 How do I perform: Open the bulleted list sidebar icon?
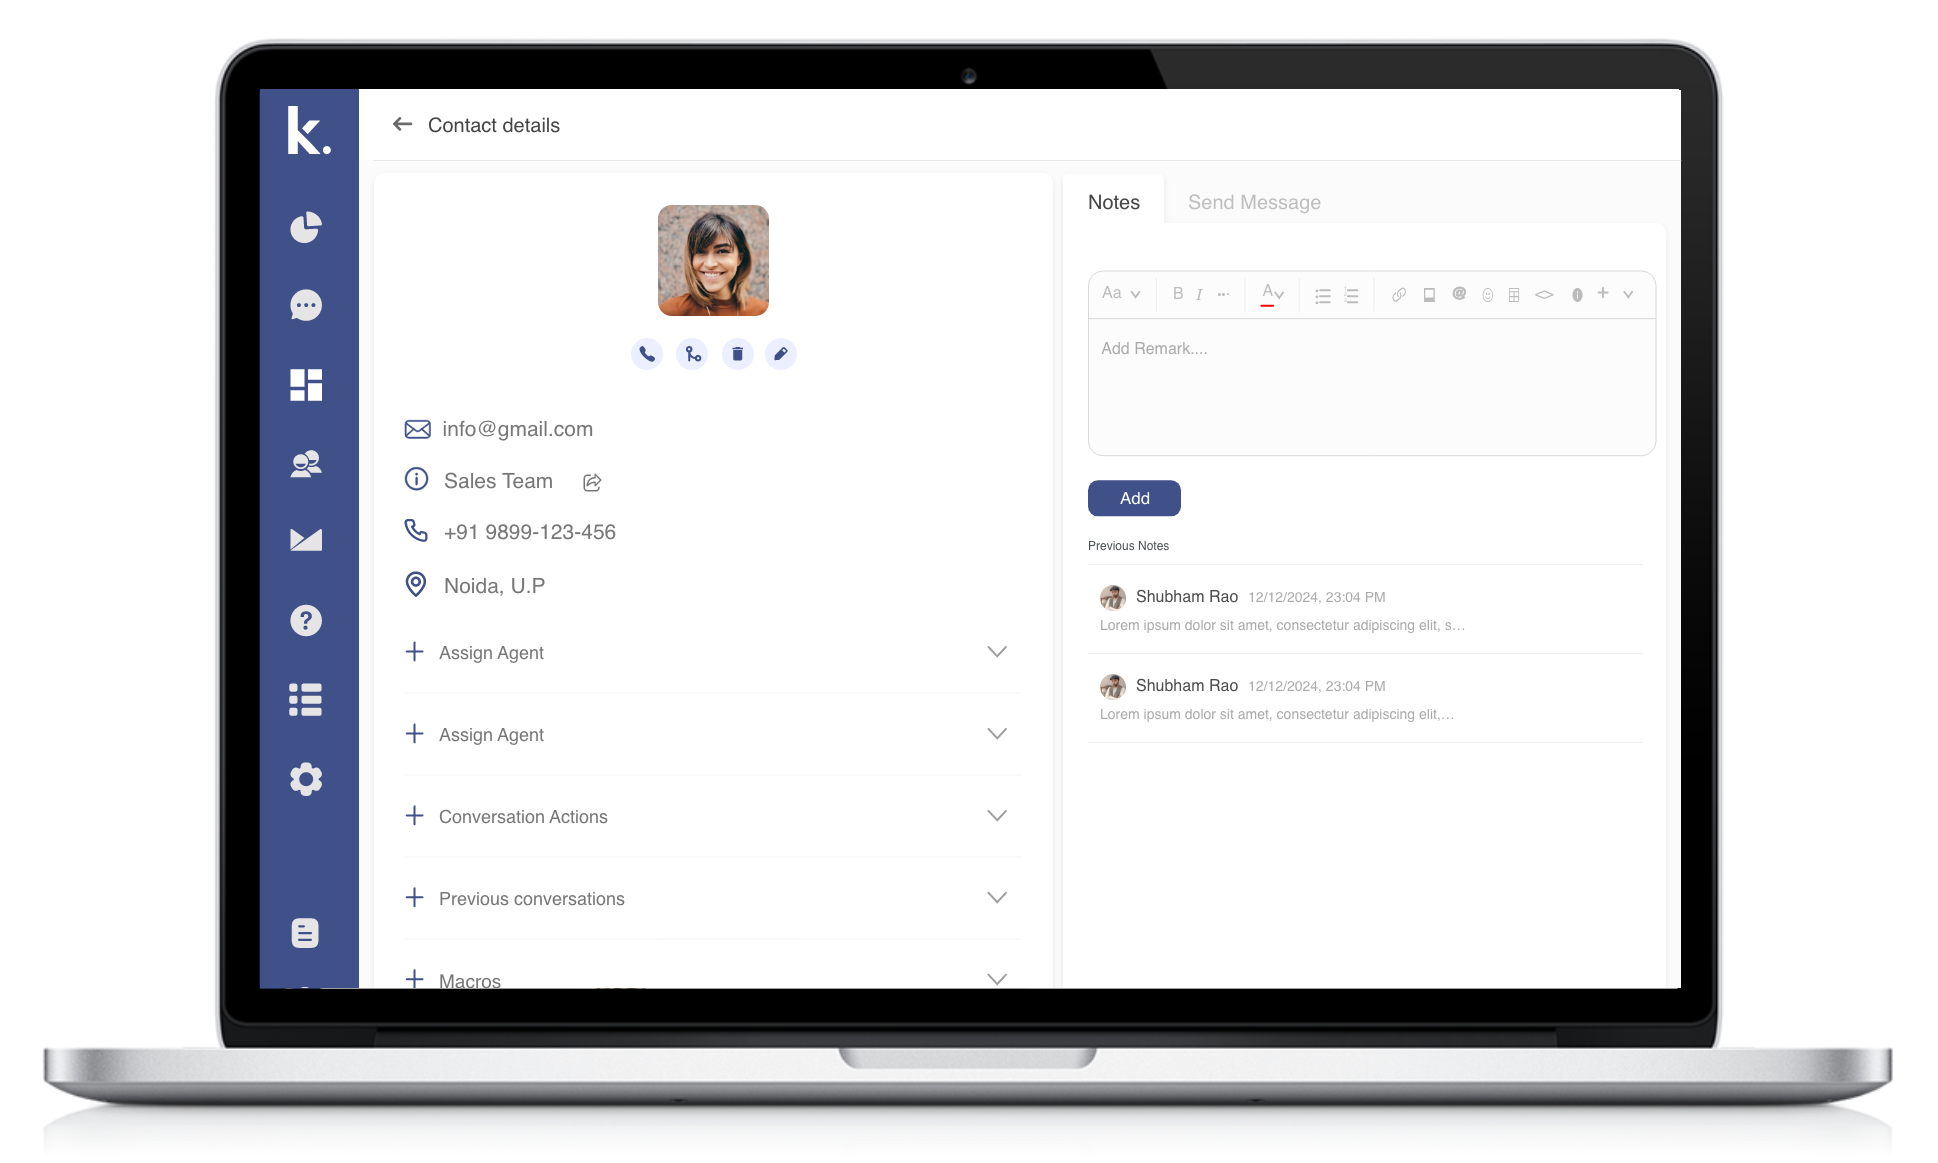click(x=306, y=700)
